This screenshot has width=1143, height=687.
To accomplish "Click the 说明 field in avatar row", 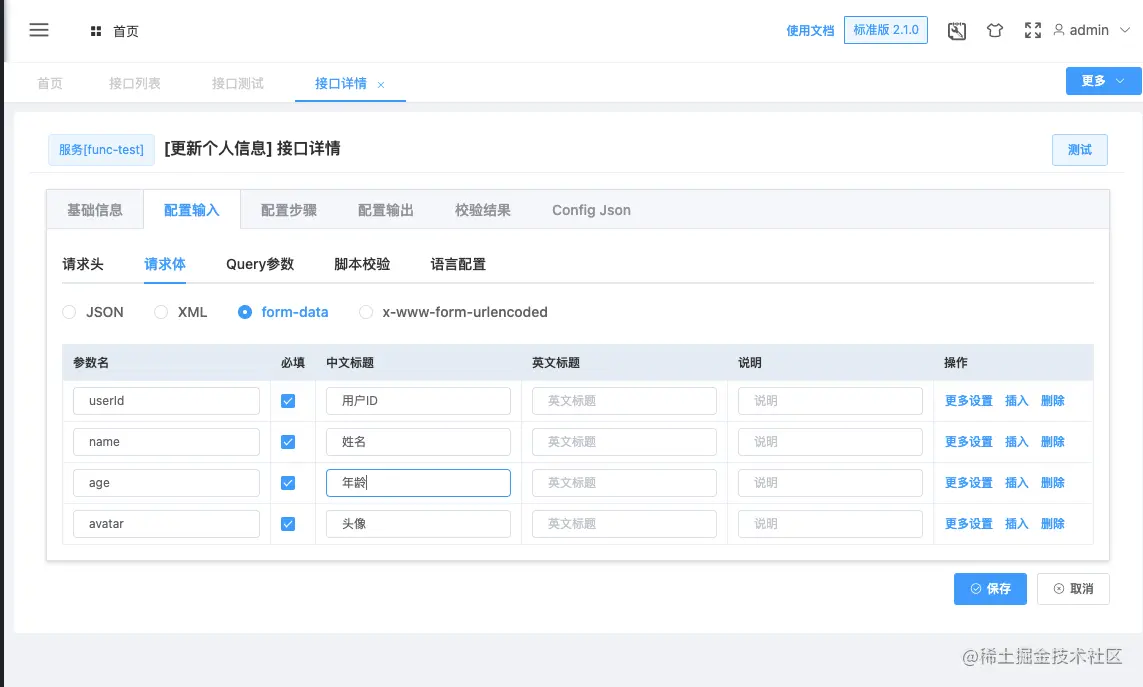I will [830, 524].
